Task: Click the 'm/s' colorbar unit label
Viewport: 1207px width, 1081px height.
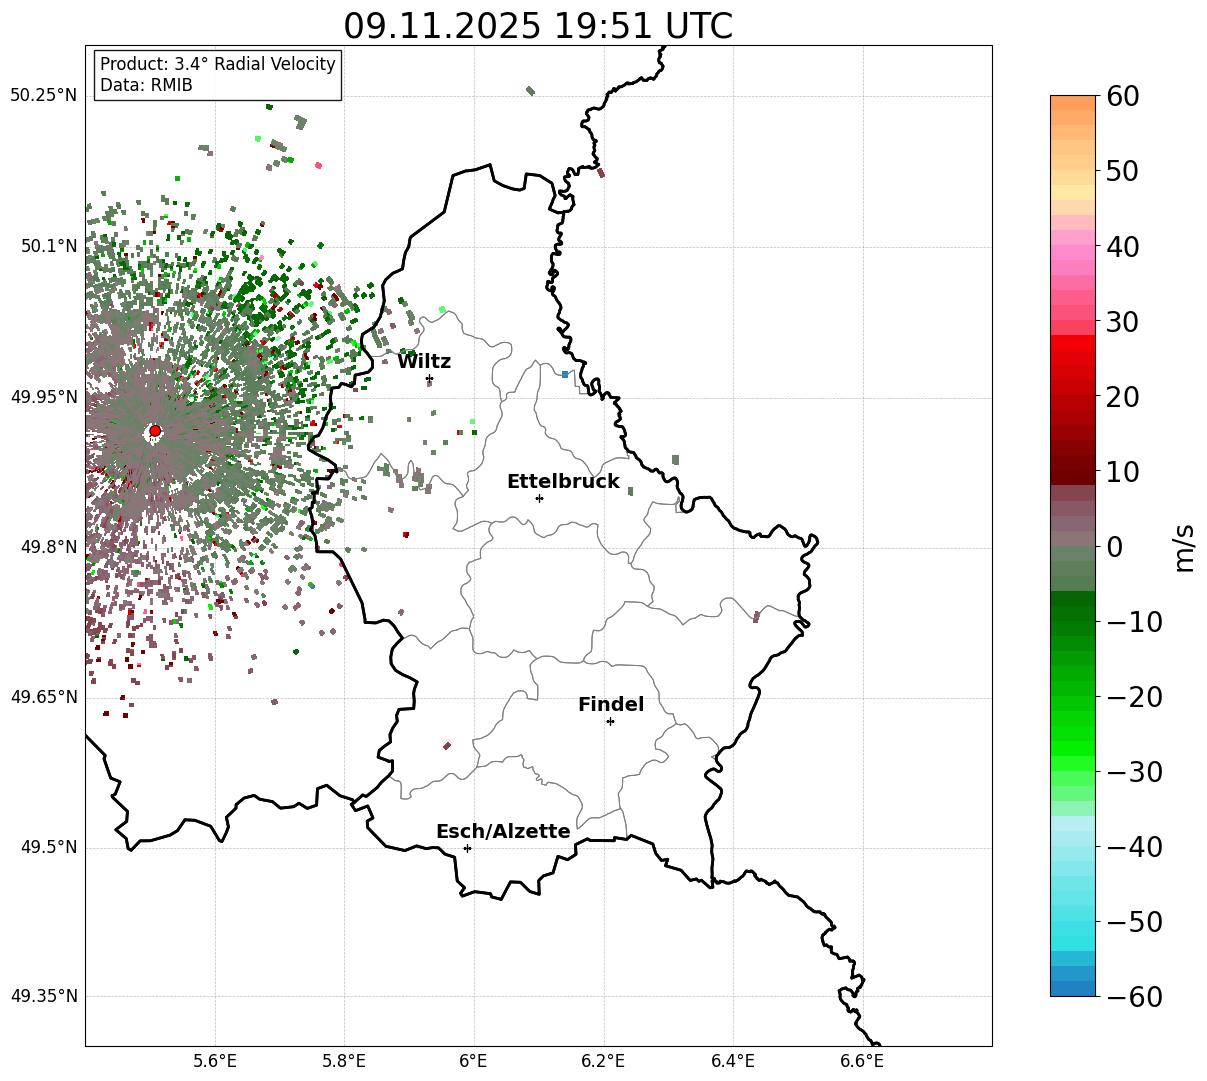Action: [1185, 546]
